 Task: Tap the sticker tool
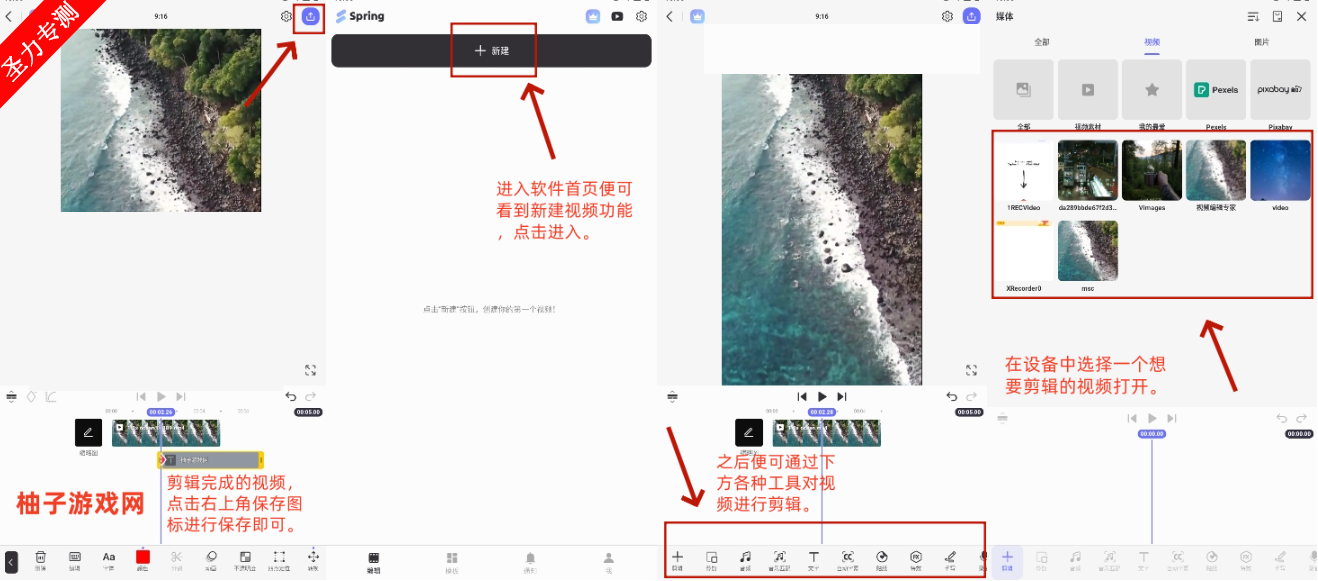click(882, 559)
